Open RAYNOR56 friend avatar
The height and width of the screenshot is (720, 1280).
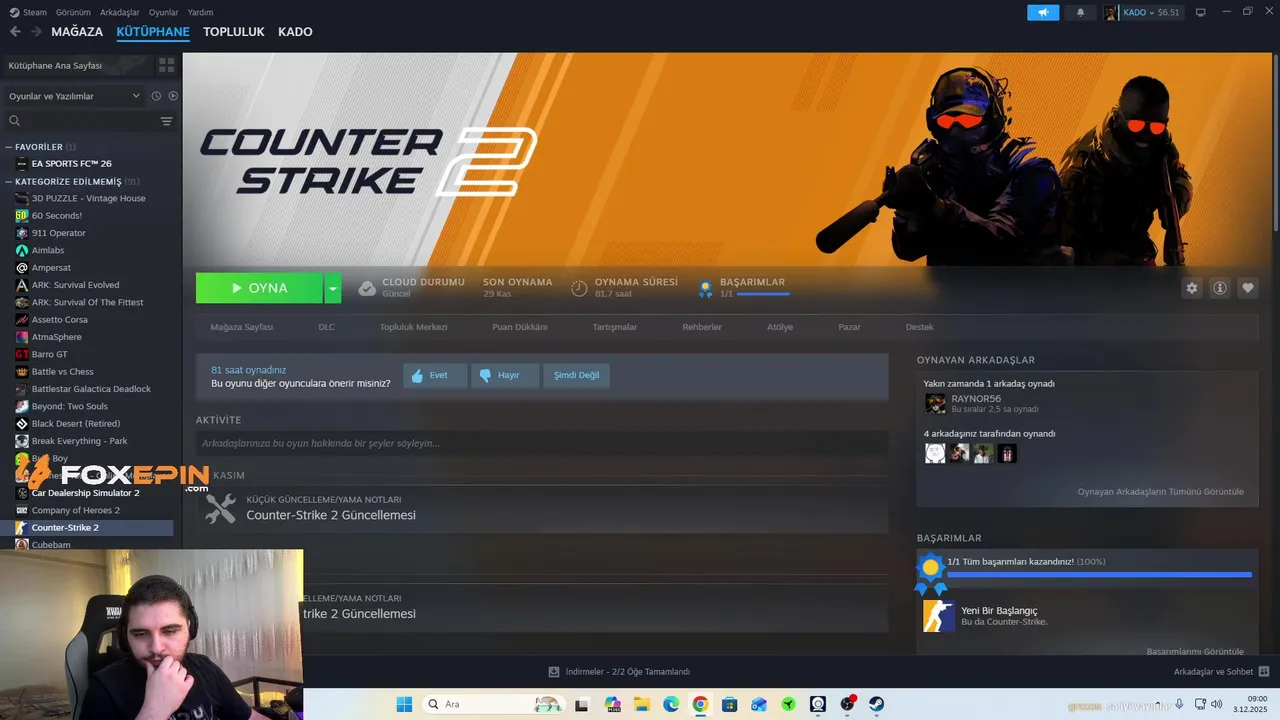(935, 403)
